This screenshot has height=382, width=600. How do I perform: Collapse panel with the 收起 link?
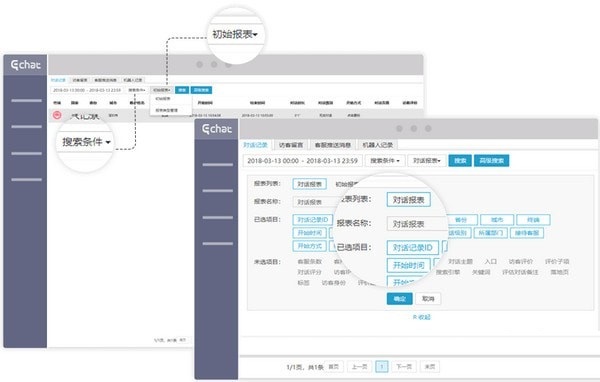click(x=422, y=317)
